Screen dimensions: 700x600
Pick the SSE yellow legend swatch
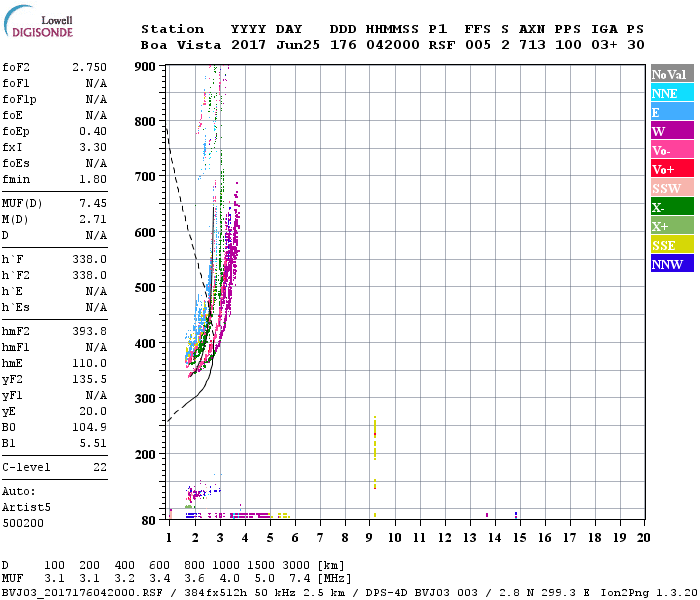point(670,245)
